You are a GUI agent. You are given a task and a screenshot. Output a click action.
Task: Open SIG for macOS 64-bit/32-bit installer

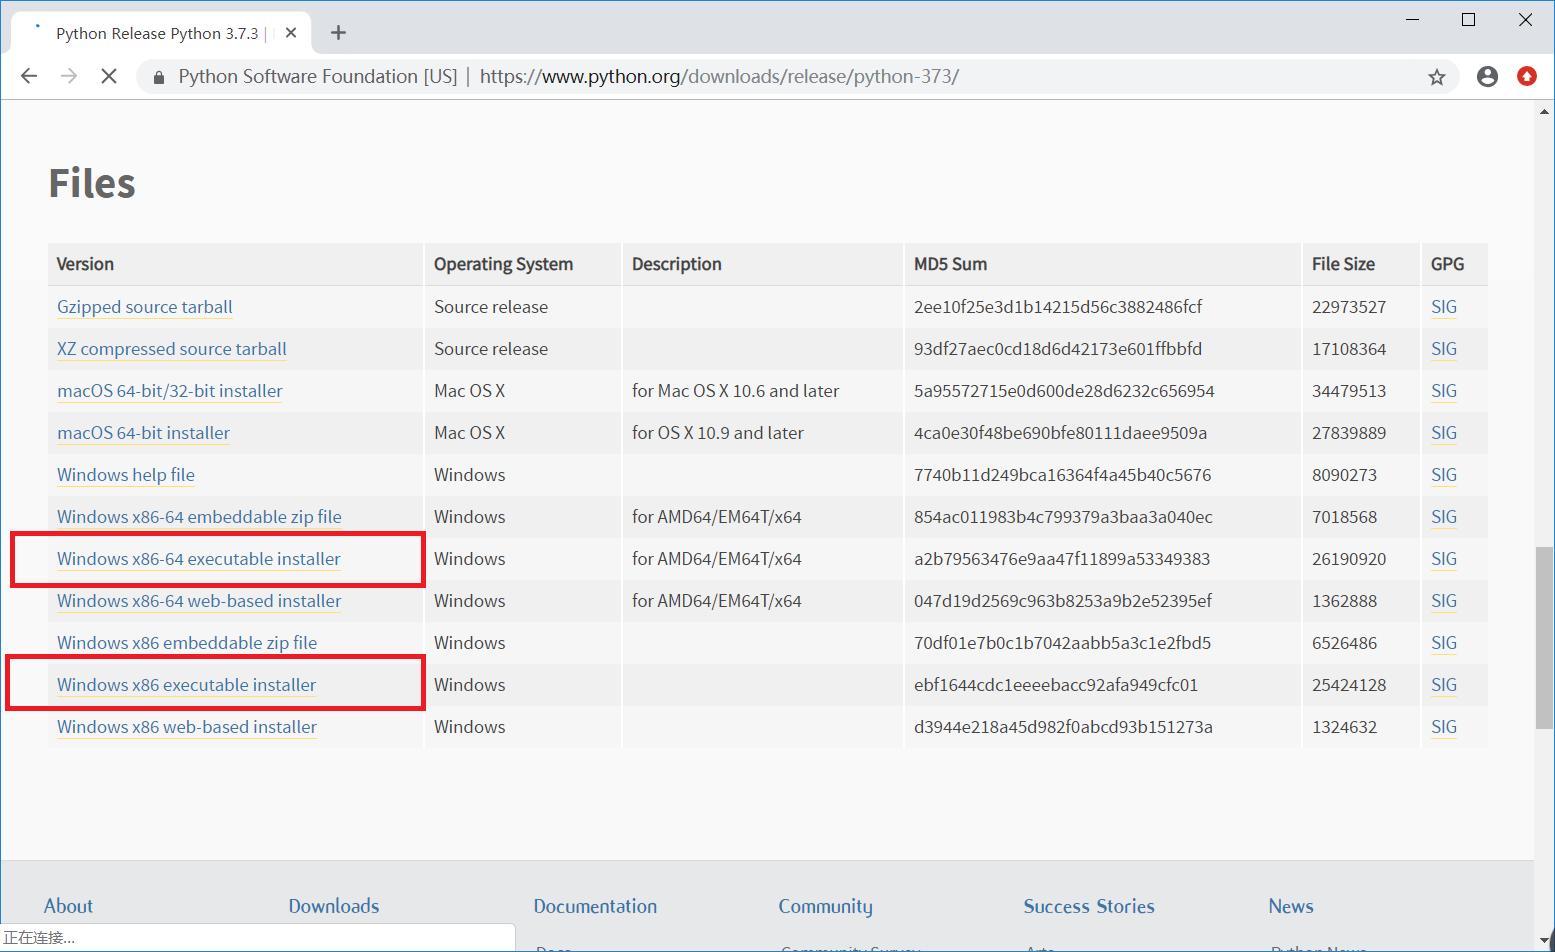[x=1444, y=391]
